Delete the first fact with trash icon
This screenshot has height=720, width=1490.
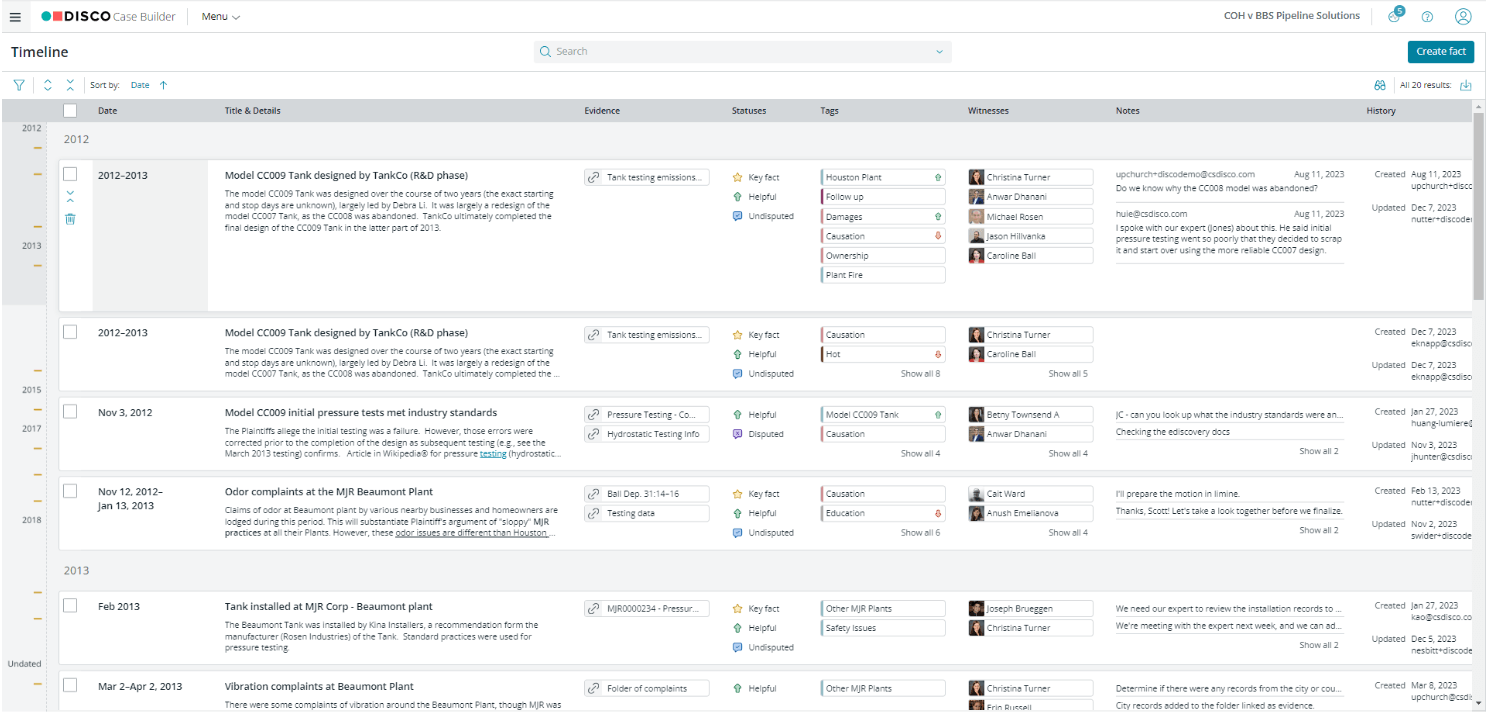[70, 218]
